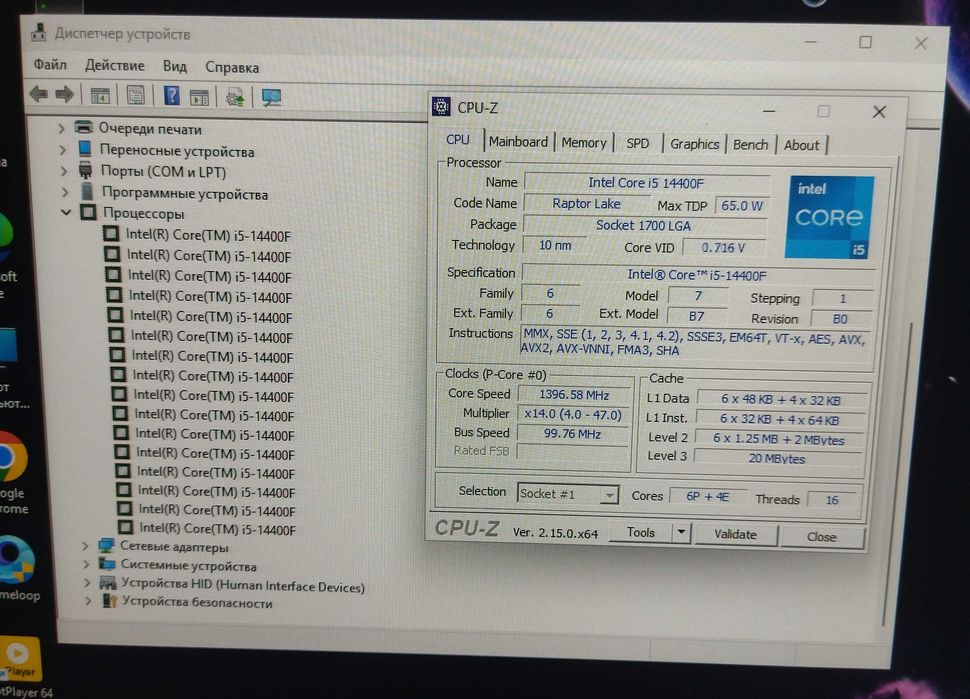Click the Threads value 16
The width and height of the screenshot is (970, 699).
click(832, 500)
